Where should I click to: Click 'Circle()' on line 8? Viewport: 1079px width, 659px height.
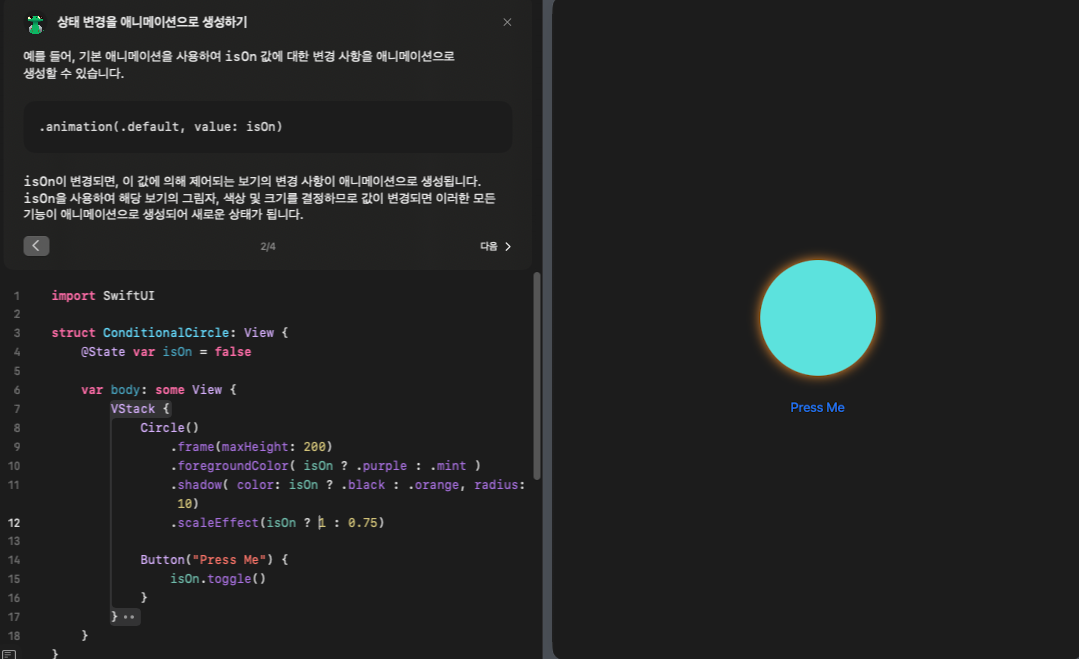169,428
